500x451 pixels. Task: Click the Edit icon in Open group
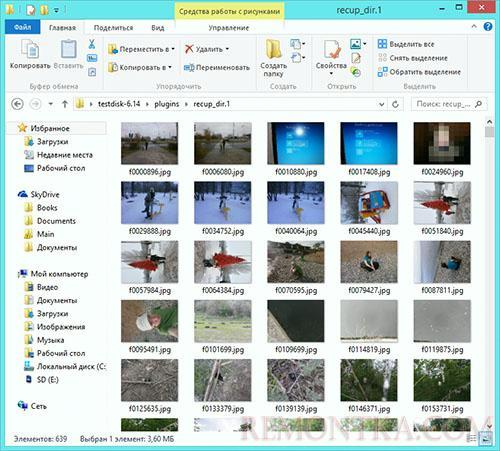coord(356,58)
